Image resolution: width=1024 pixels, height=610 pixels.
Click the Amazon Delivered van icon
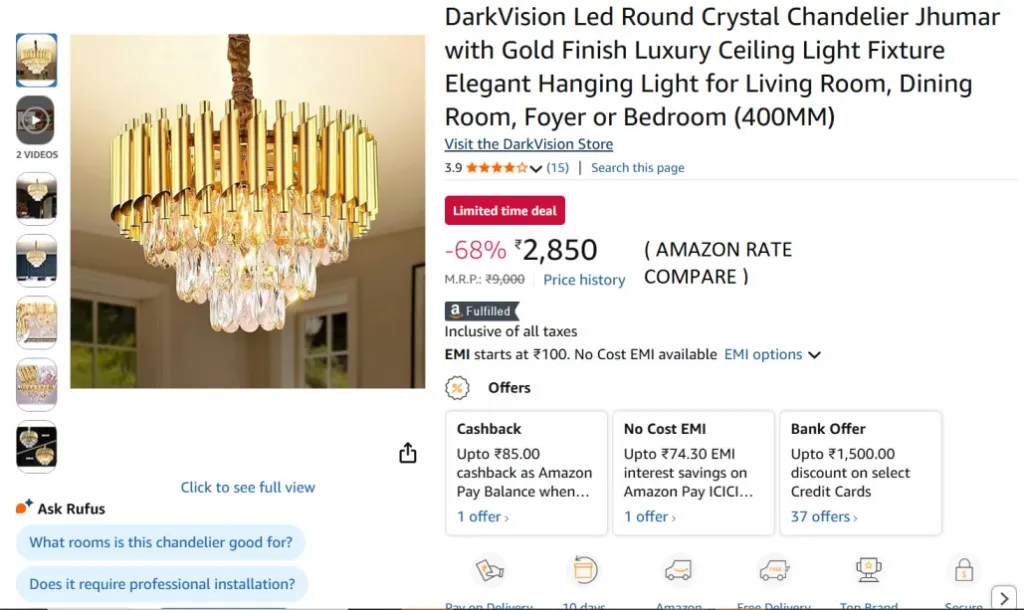[x=678, y=570]
